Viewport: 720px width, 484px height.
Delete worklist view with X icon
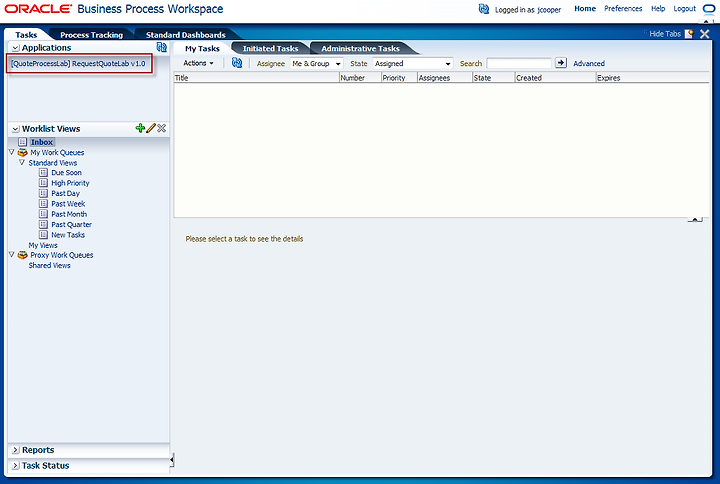tap(162, 128)
